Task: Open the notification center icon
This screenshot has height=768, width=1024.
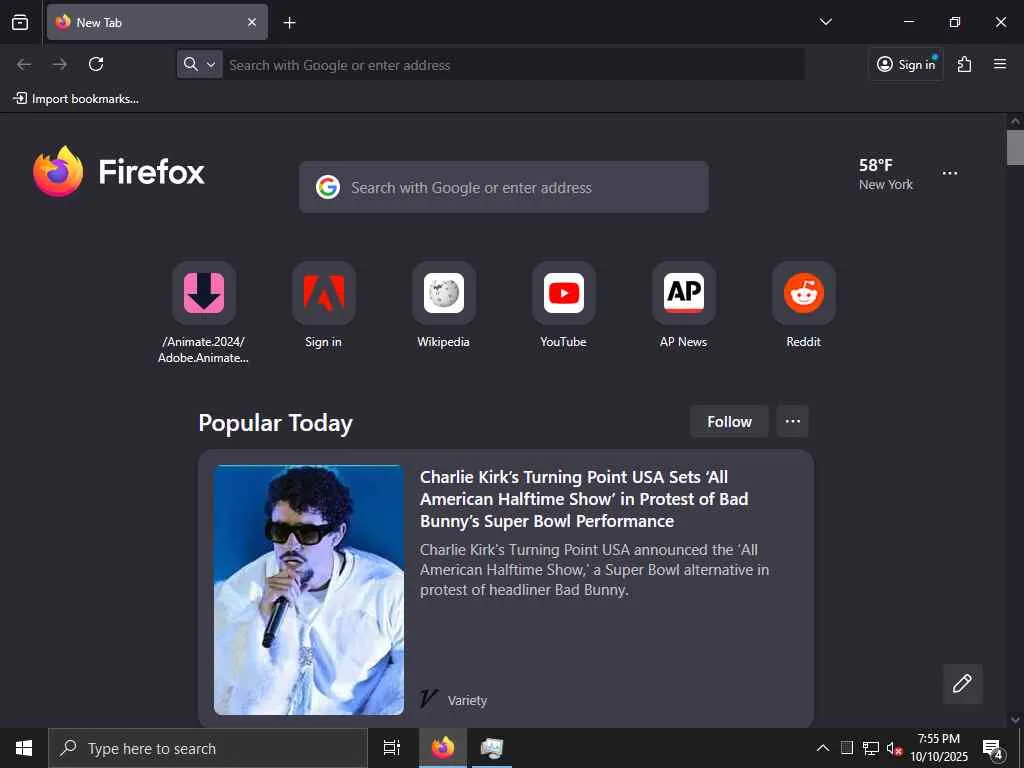Action: point(993,749)
